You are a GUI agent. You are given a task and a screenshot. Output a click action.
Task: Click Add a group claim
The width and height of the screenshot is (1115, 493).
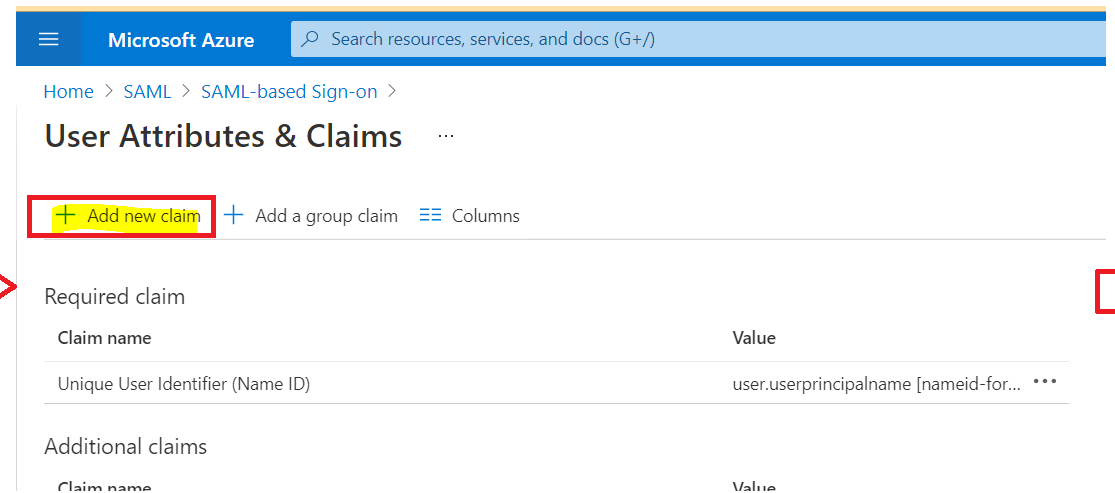(x=311, y=216)
